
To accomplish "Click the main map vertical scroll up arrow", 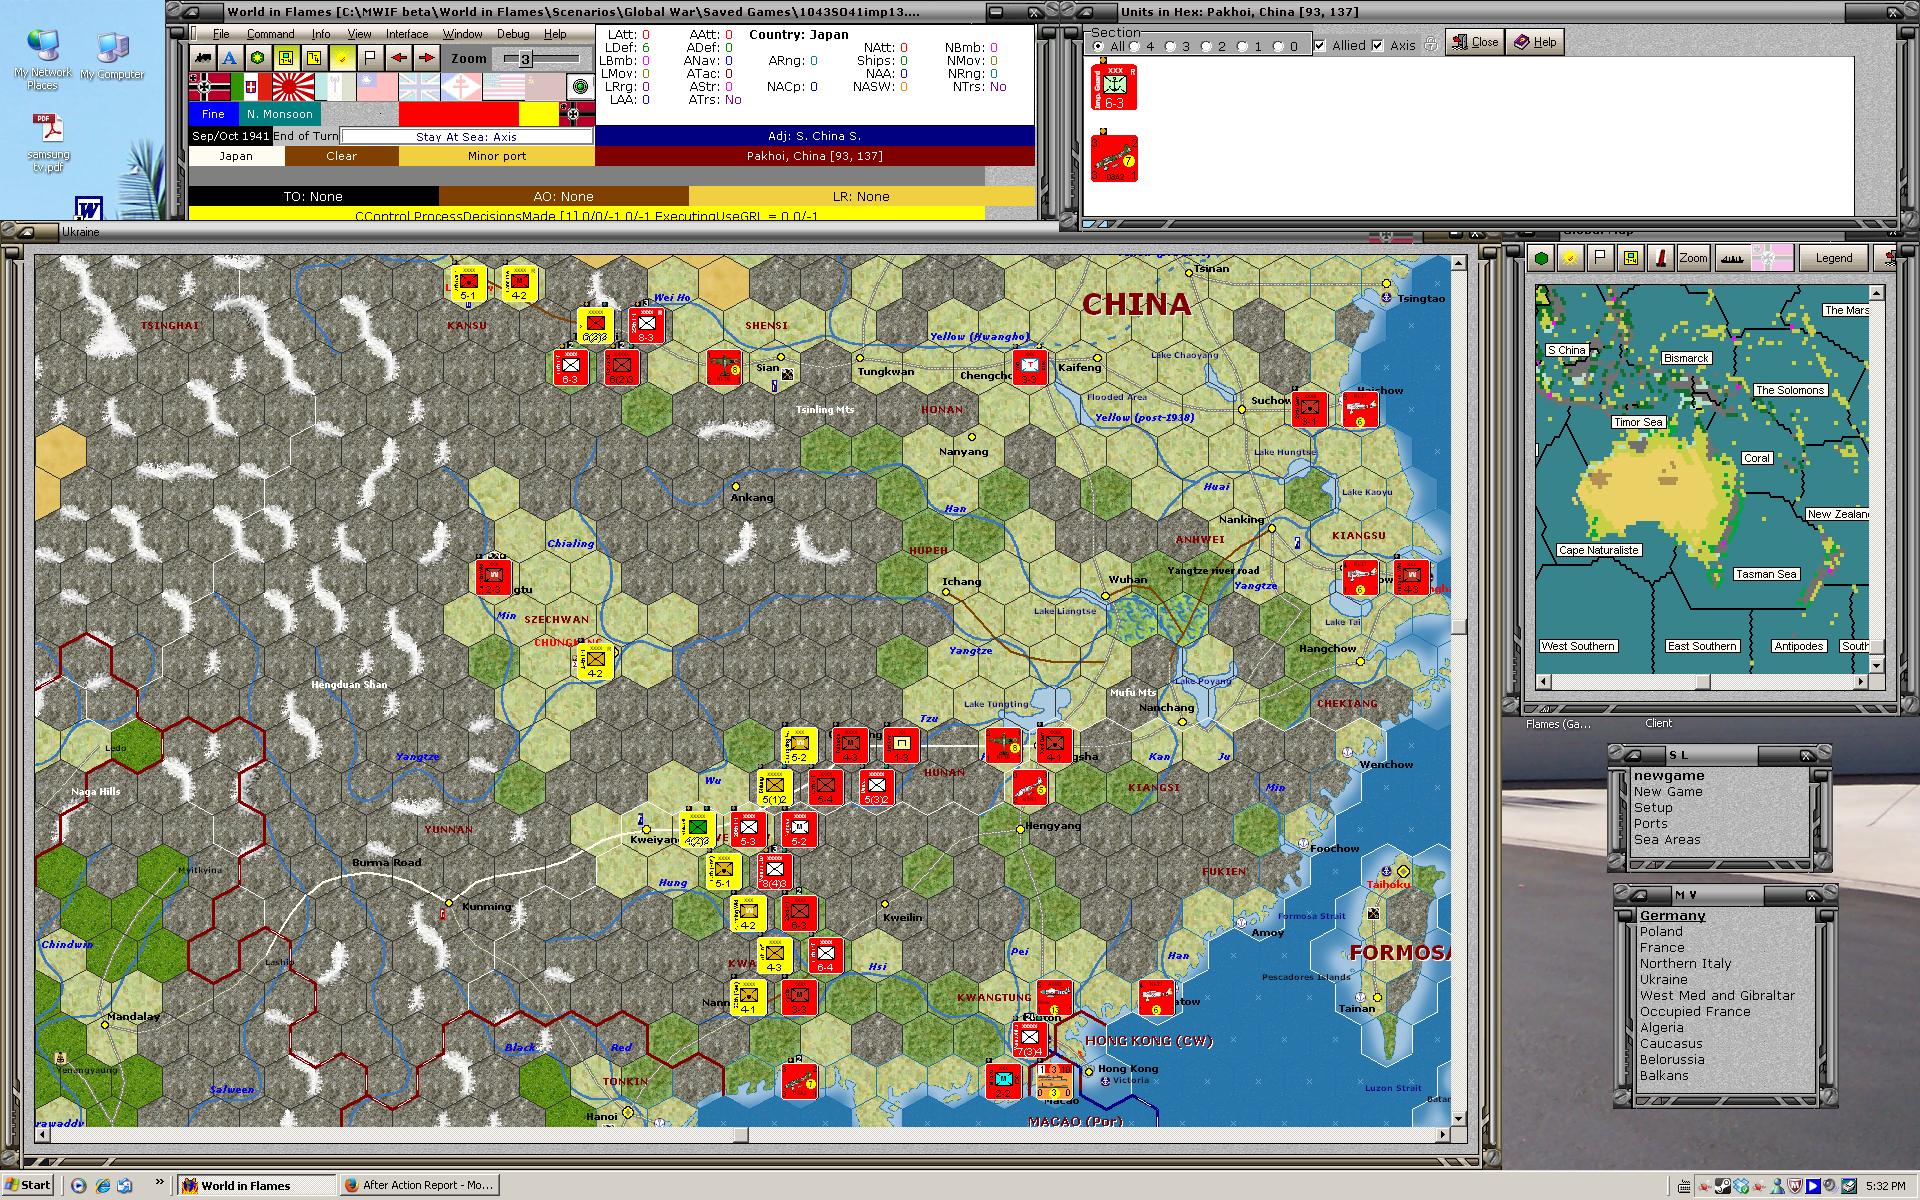I will 1459,263.
